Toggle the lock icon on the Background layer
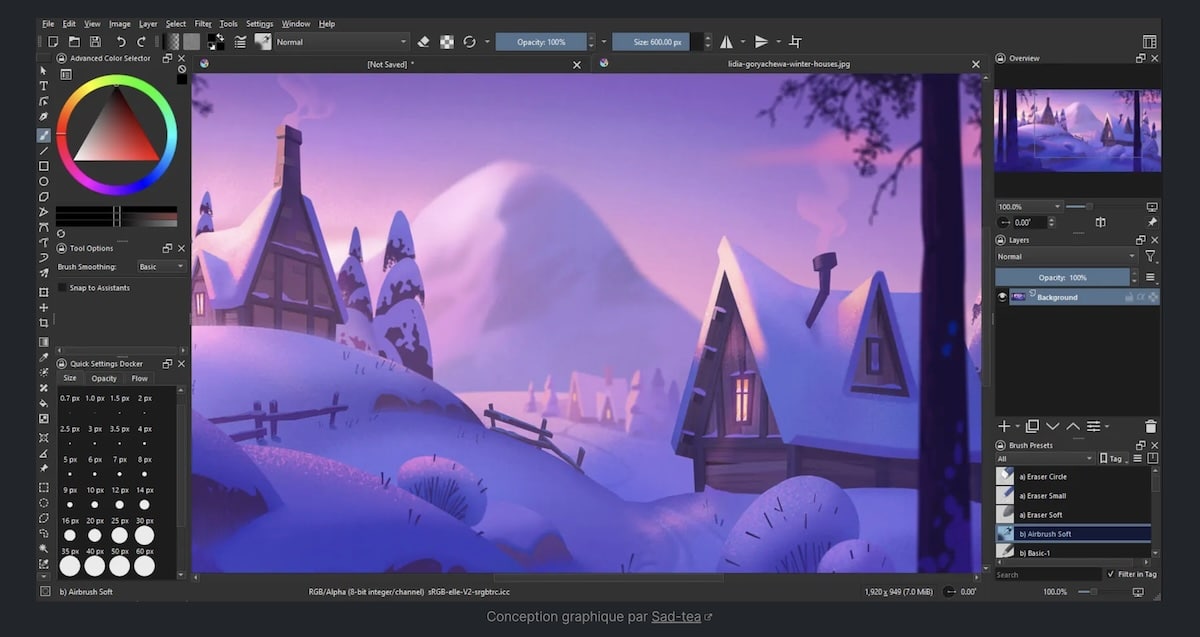 [1129, 297]
